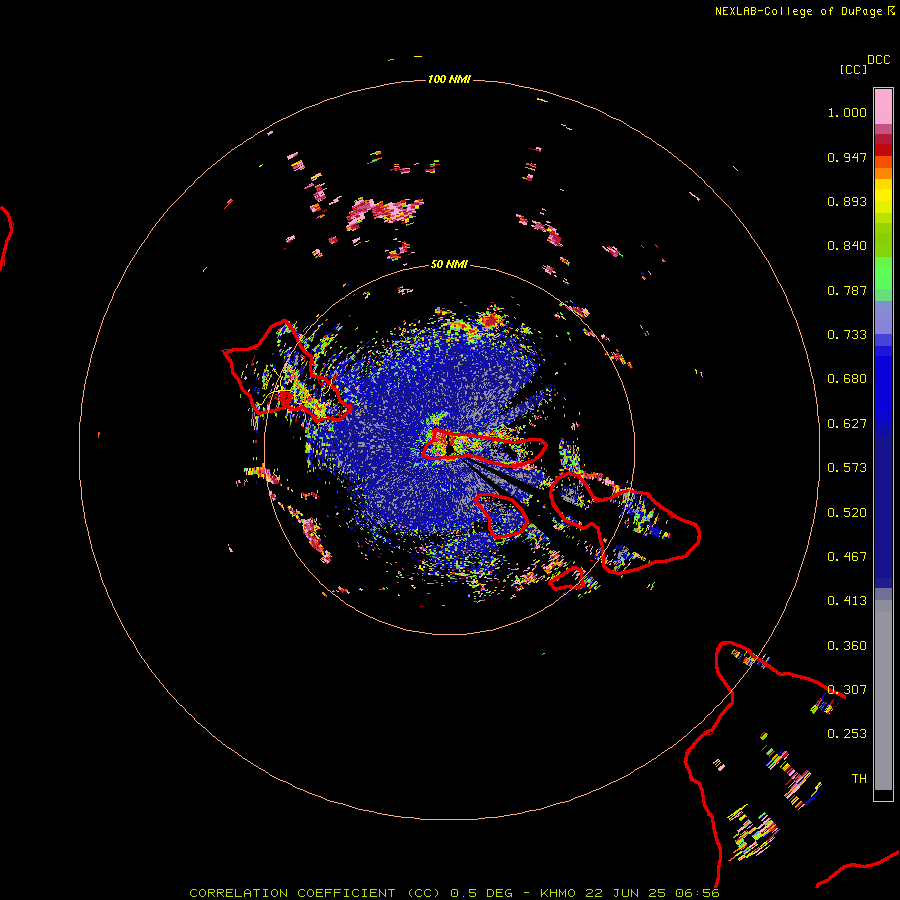Viewport: 900px width, 900px height.
Task: Select the 0.680 scale value
Action: coord(847,379)
